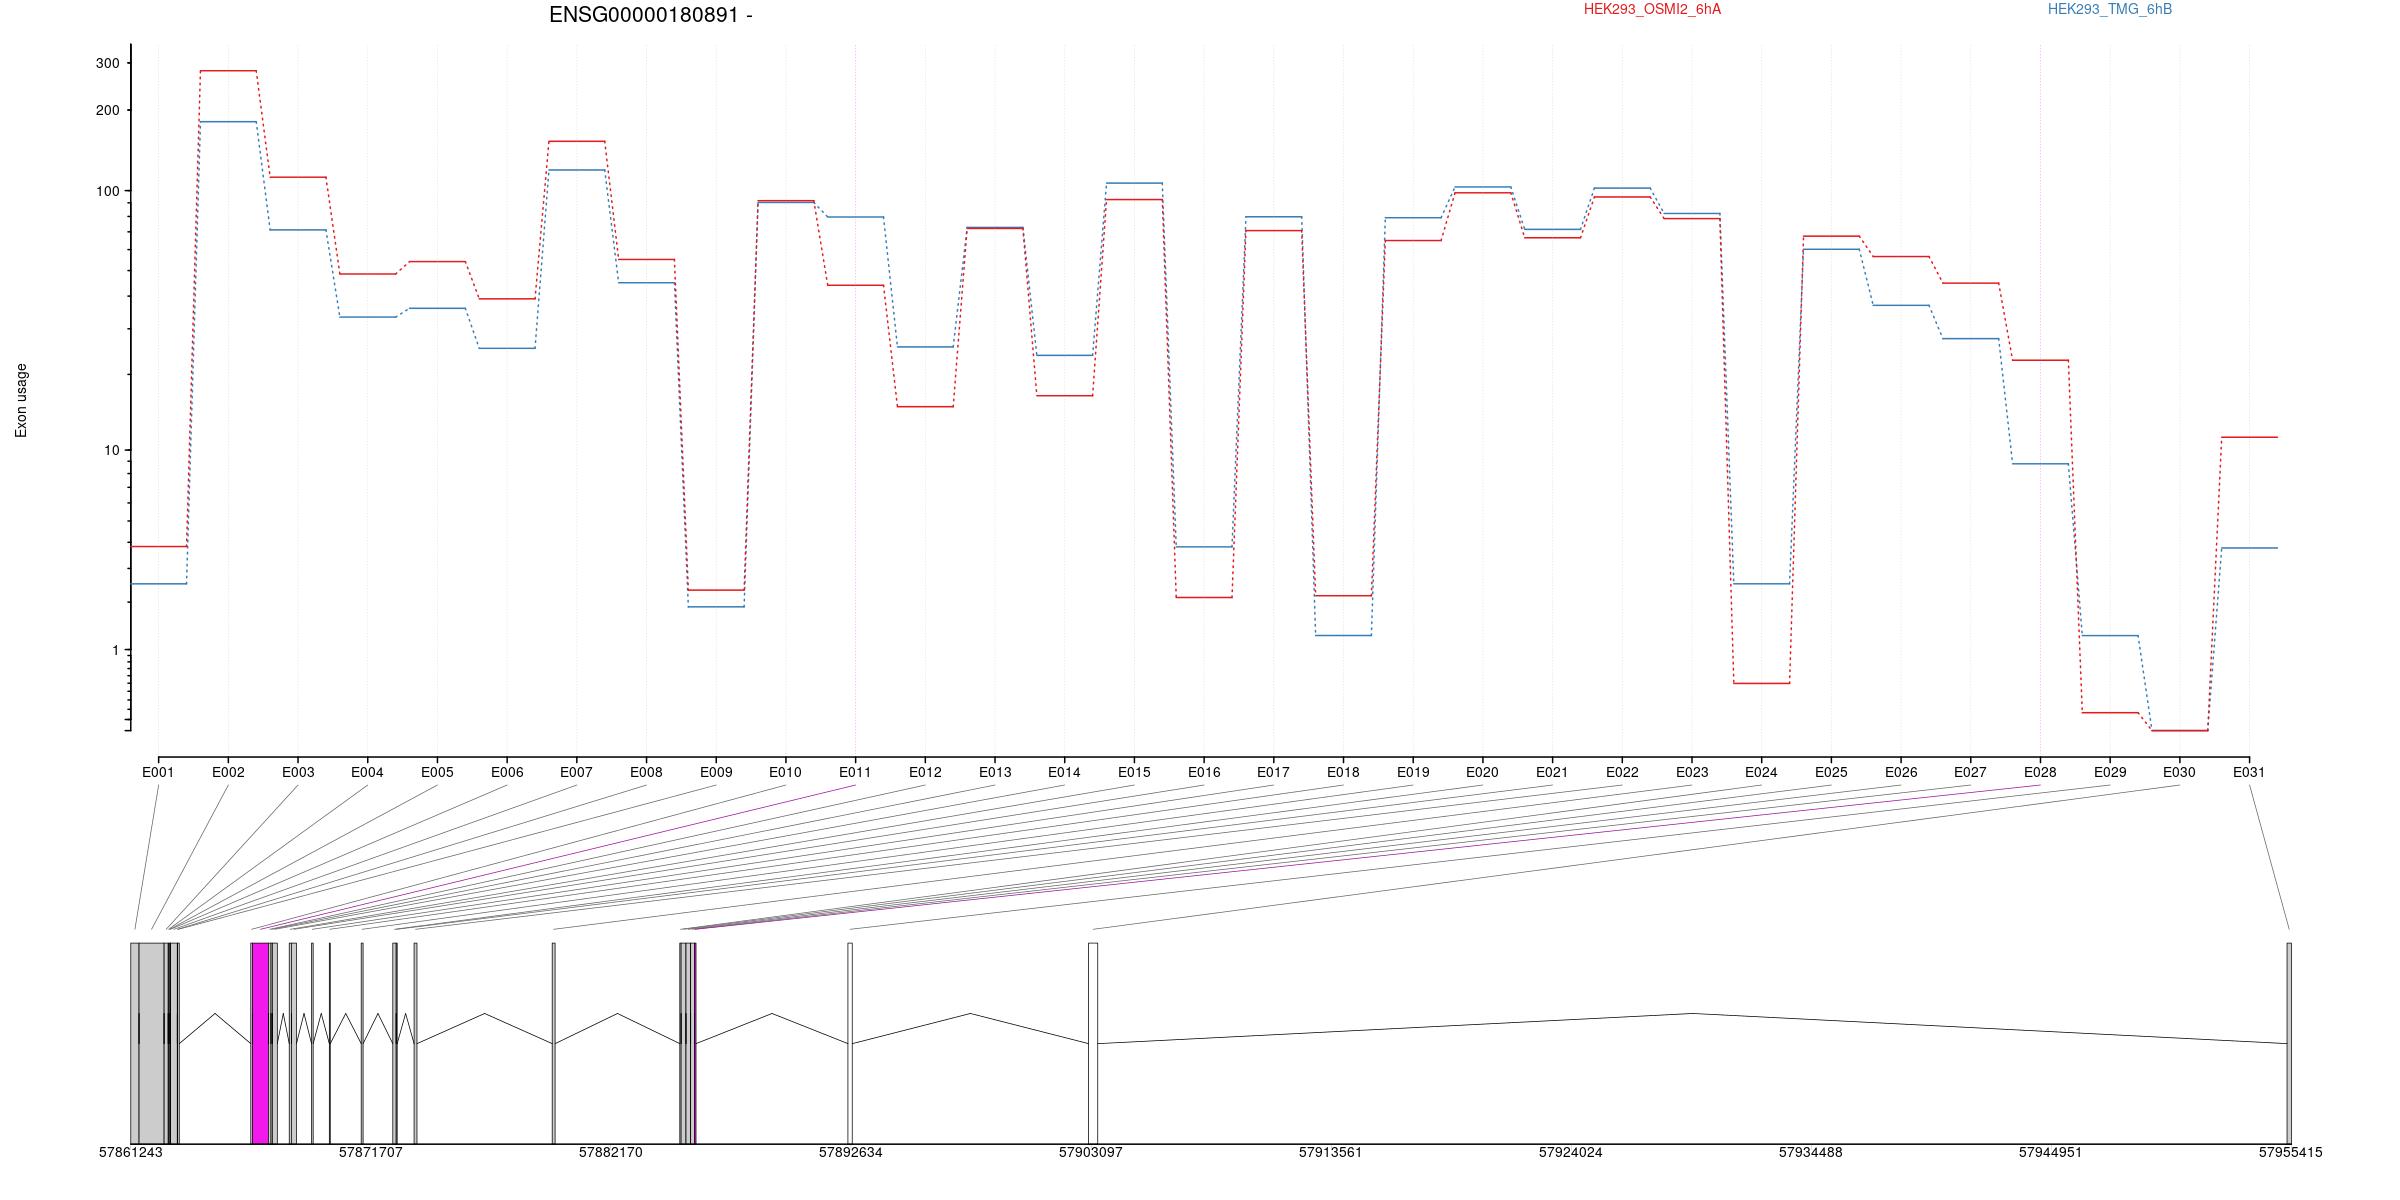Click exon label E009
Screen dimensions: 2400x1200
pyautogui.click(x=716, y=772)
